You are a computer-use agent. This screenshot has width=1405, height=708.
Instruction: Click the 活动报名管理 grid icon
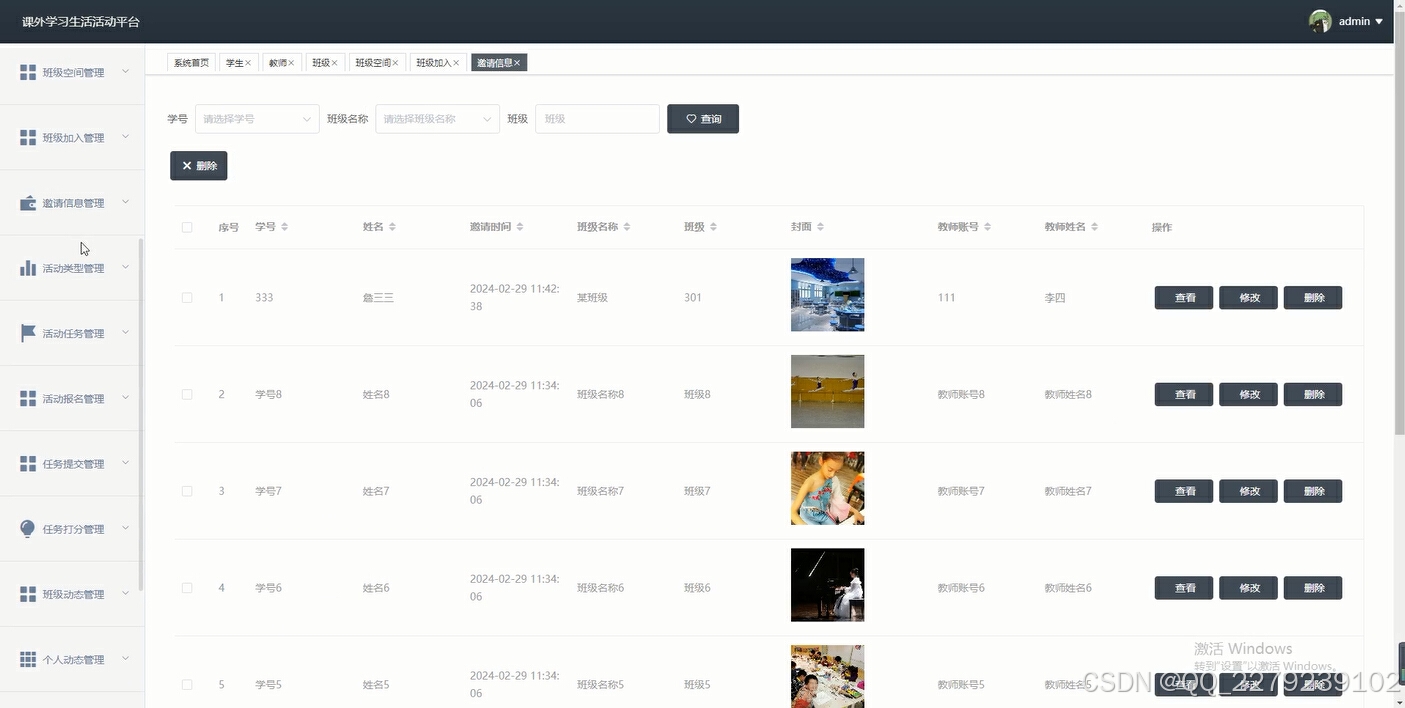(27, 397)
